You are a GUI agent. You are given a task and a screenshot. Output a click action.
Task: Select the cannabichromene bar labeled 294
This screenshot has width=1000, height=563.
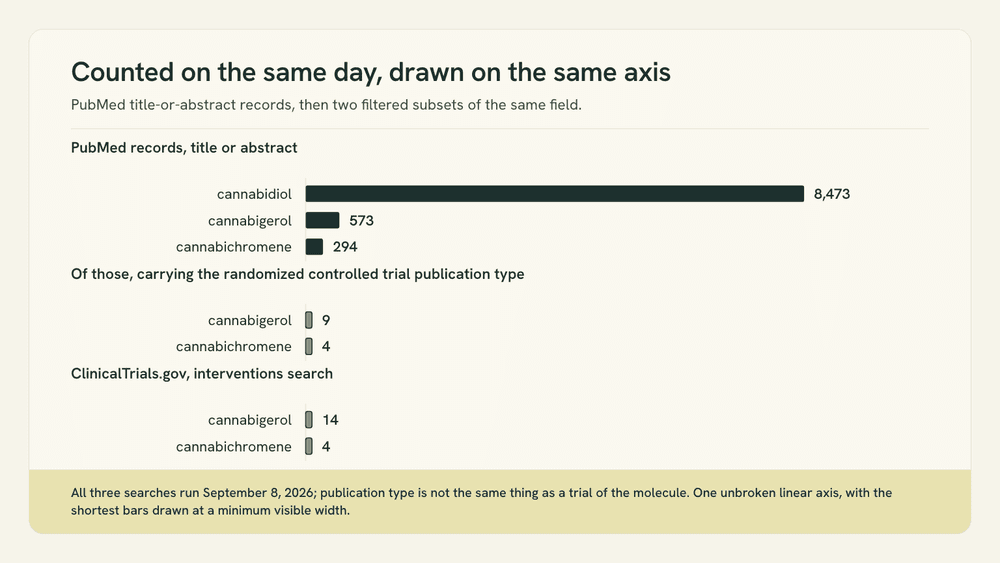tap(314, 247)
